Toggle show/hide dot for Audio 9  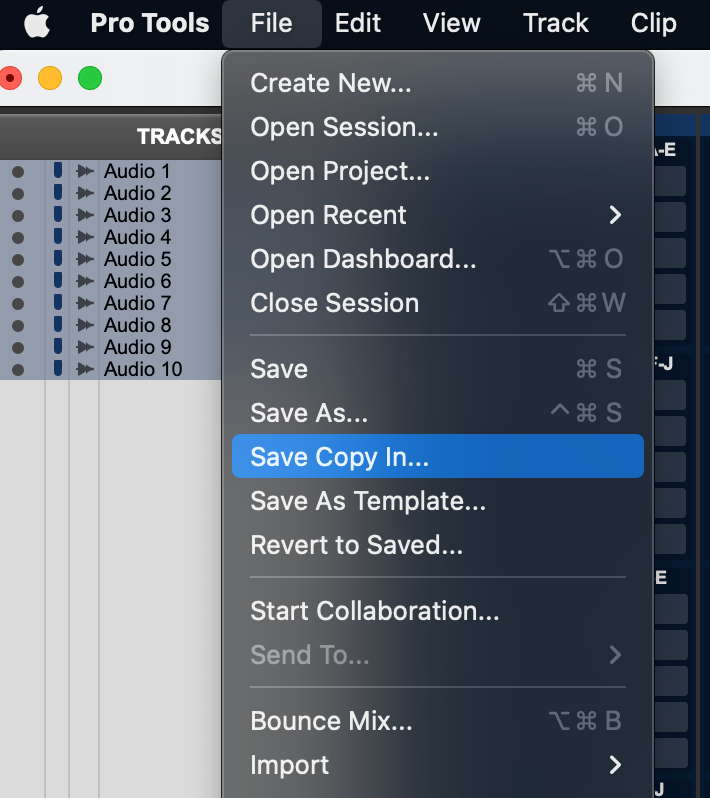(x=18, y=348)
